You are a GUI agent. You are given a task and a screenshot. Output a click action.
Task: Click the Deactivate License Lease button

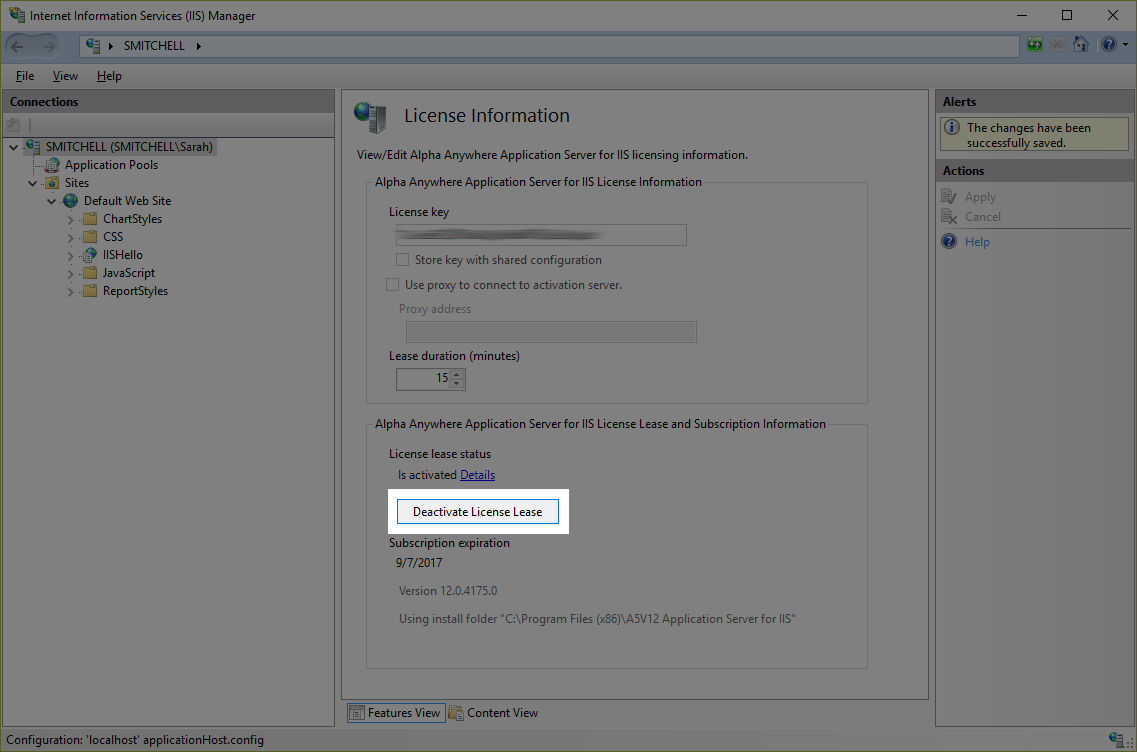(x=478, y=511)
